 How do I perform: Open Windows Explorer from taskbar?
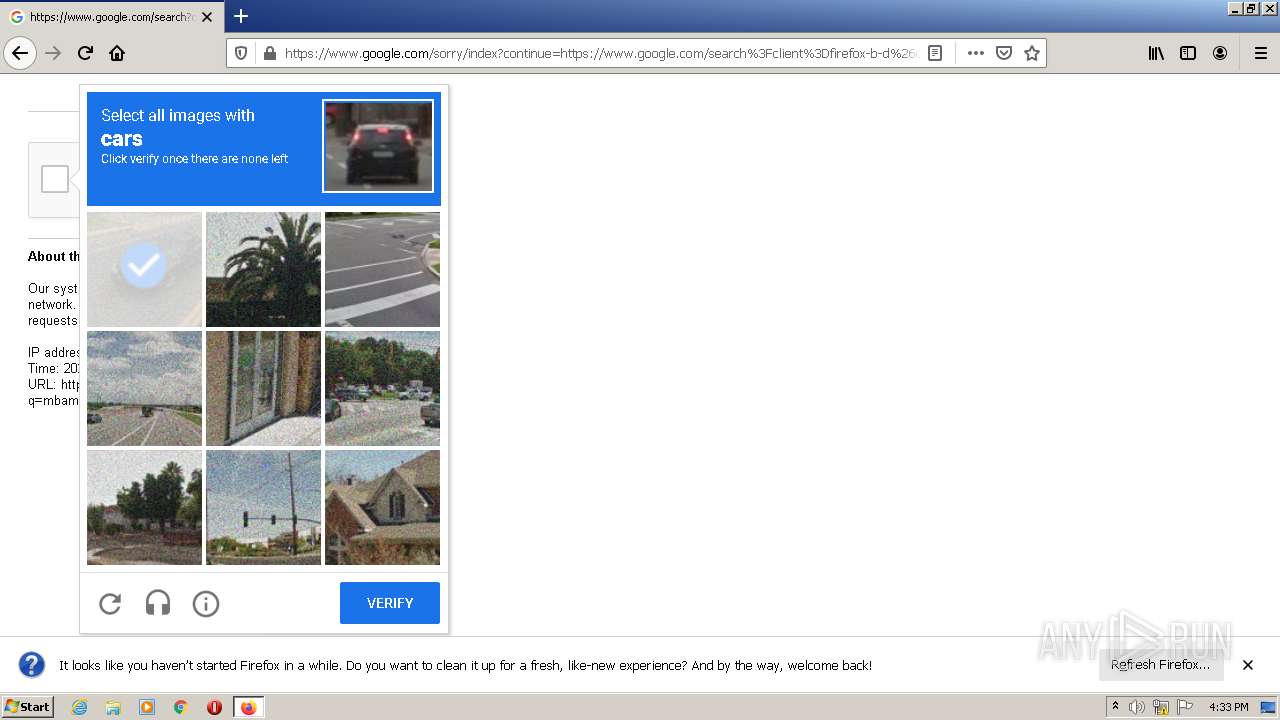pos(113,707)
